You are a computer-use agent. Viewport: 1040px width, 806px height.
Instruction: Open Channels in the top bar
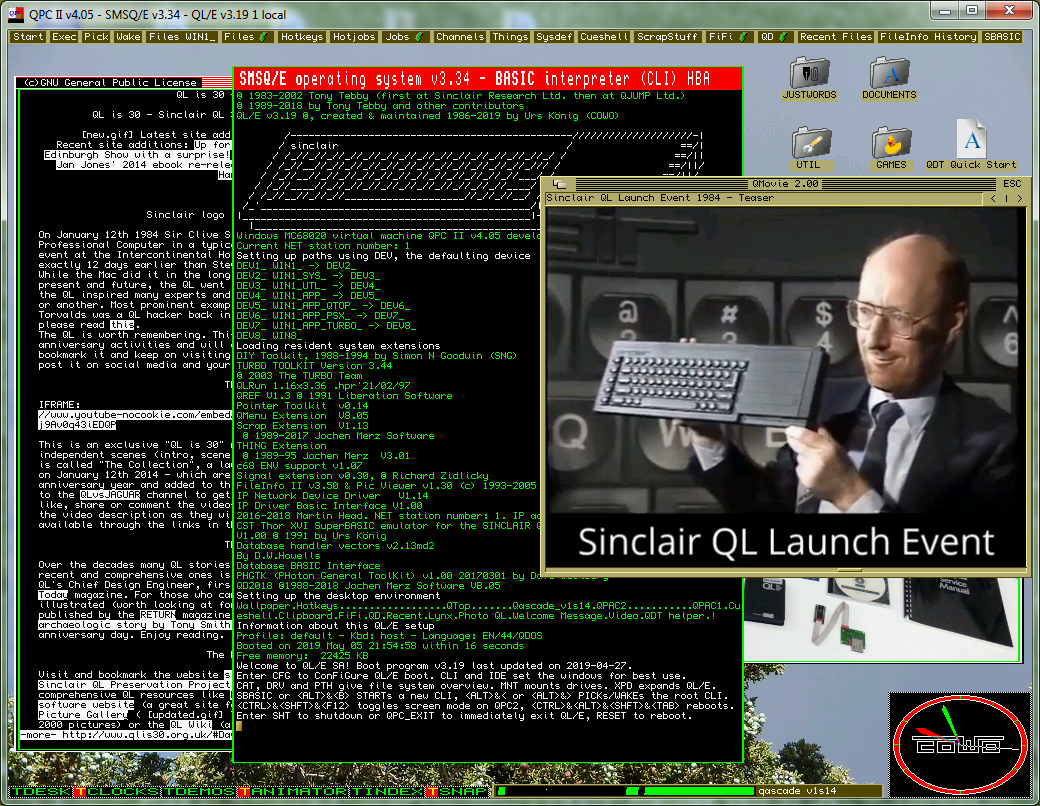460,37
